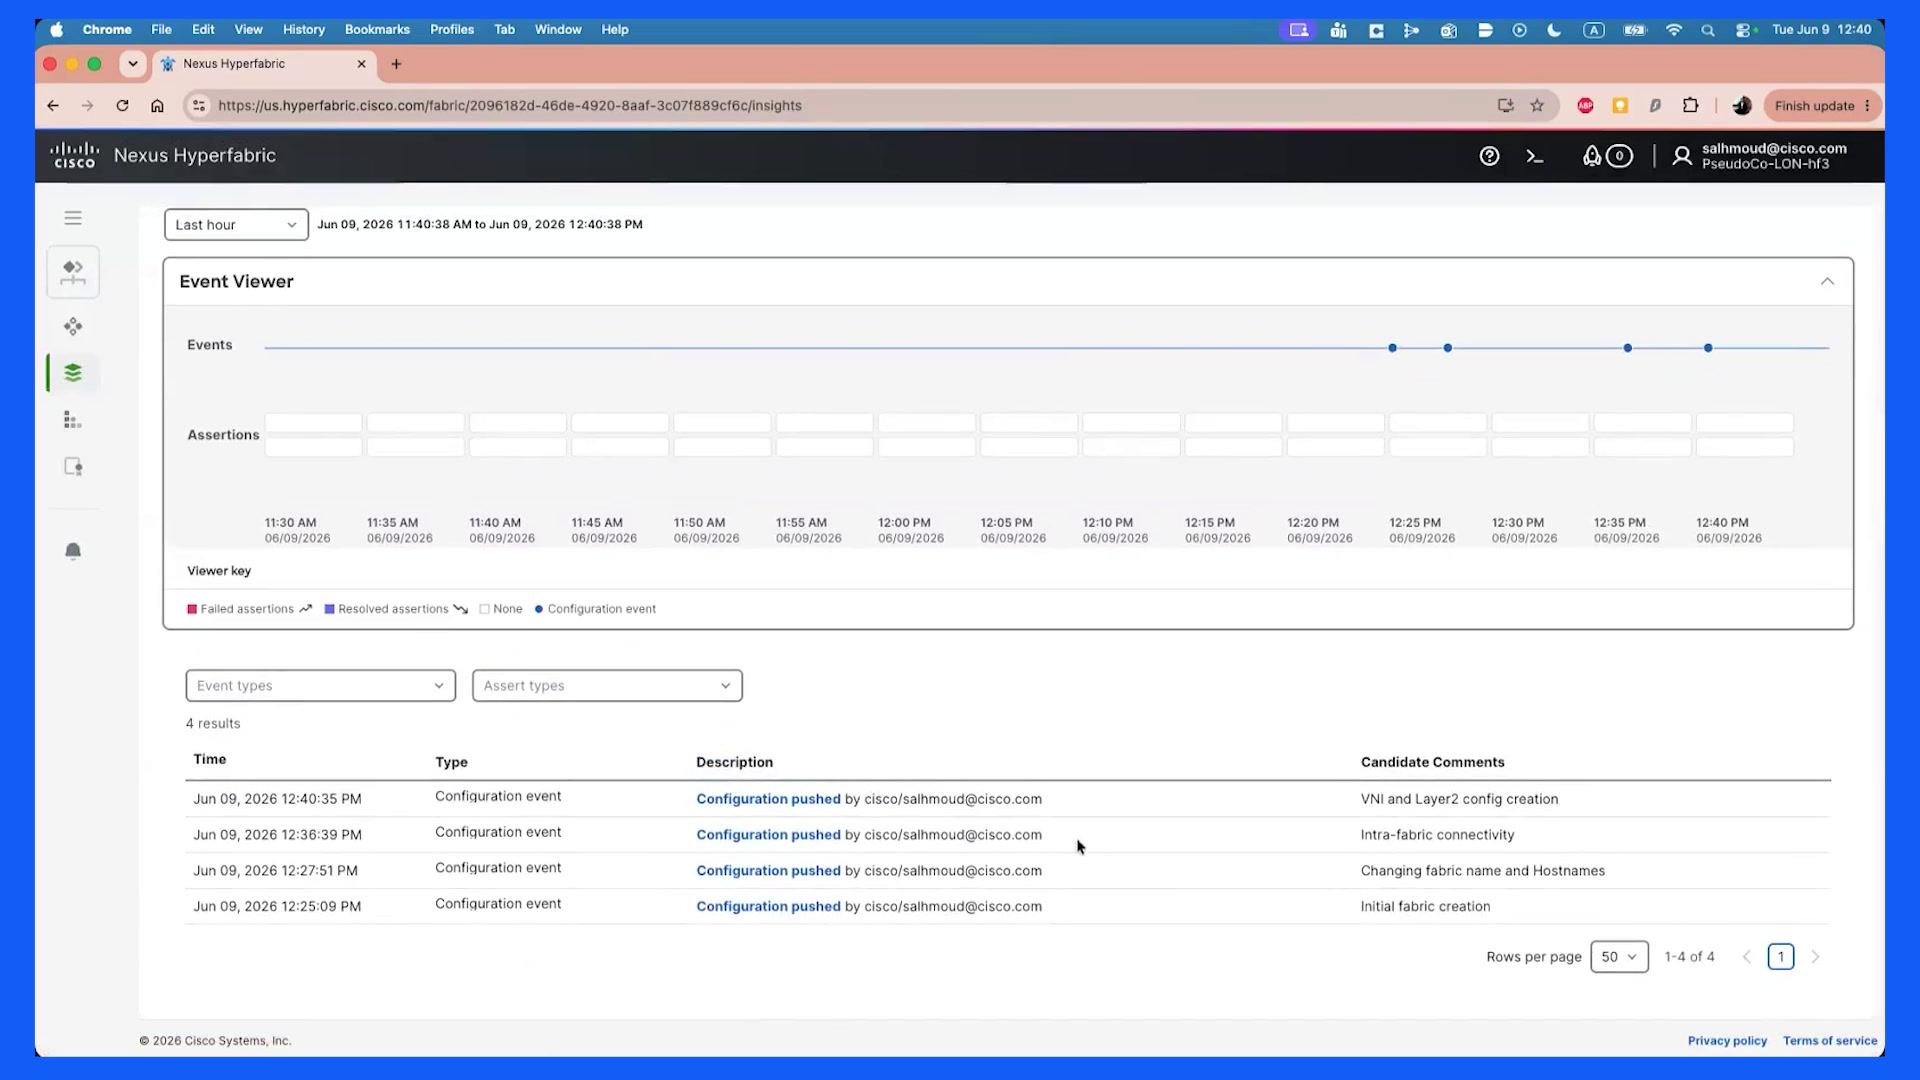Open the Profiles menu
The width and height of the screenshot is (1920, 1080).
pyautogui.click(x=452, y=30)
